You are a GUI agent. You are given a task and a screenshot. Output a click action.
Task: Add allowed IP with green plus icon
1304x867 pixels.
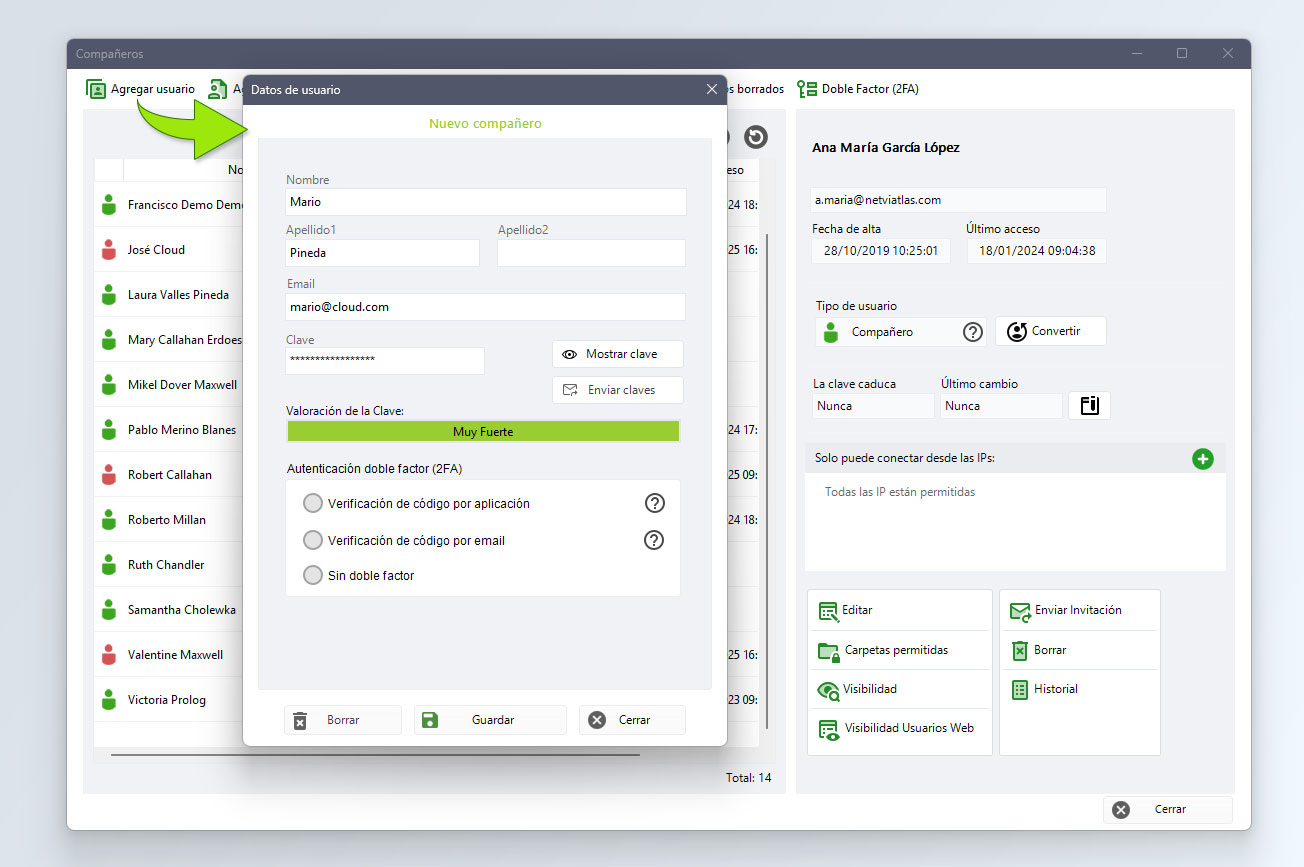point(1203,459)
